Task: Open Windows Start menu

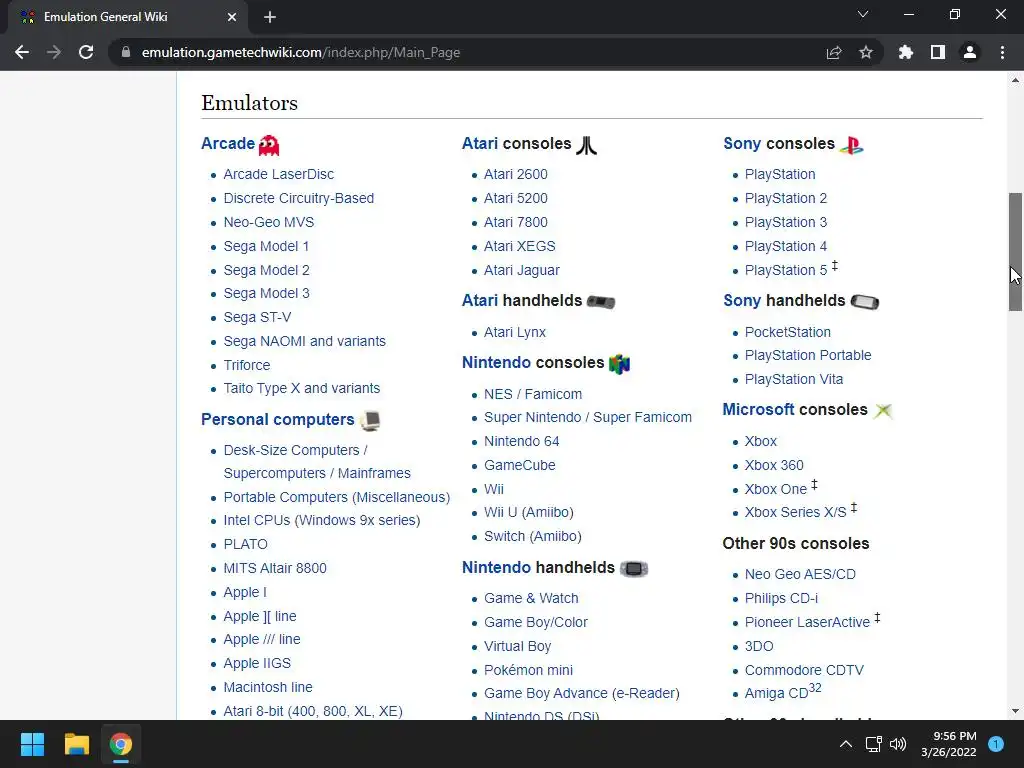Action: 32,744
